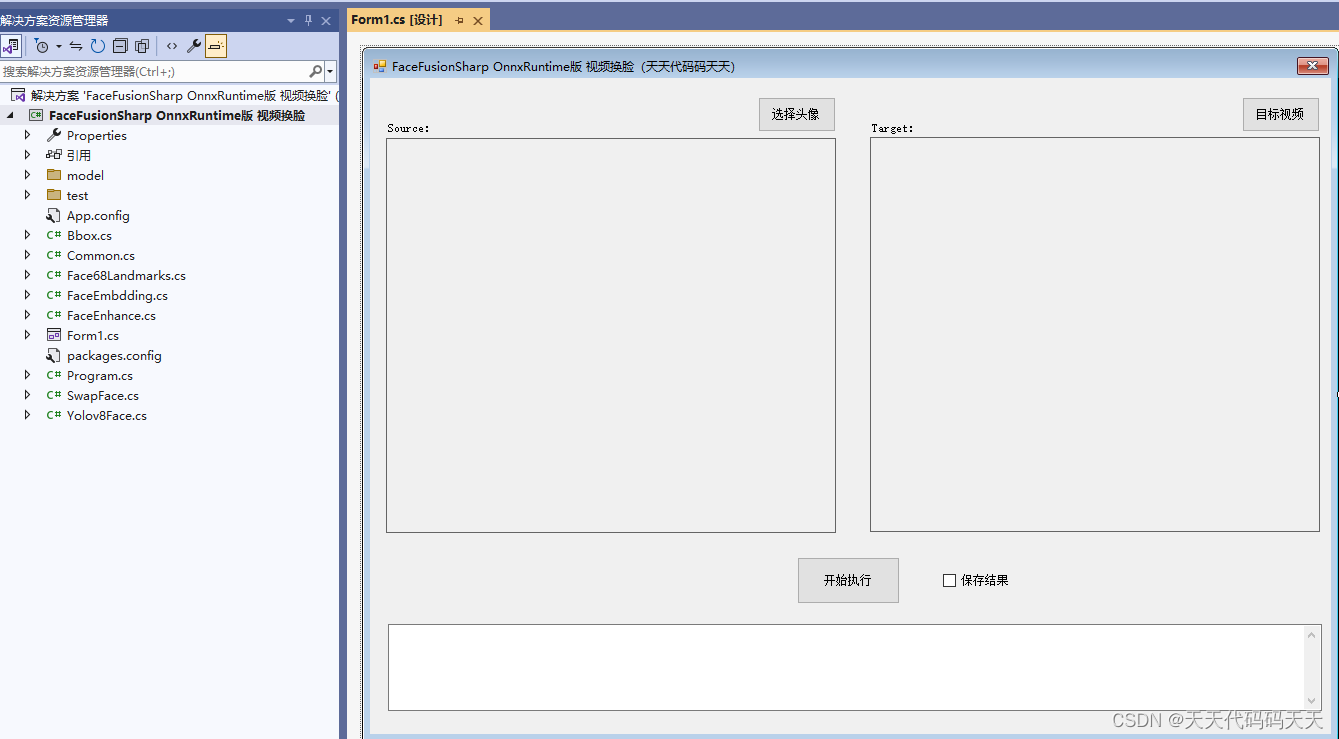Open Properties via the wrench toolbar icon
Screen dimensions: 1339x739
194,46
